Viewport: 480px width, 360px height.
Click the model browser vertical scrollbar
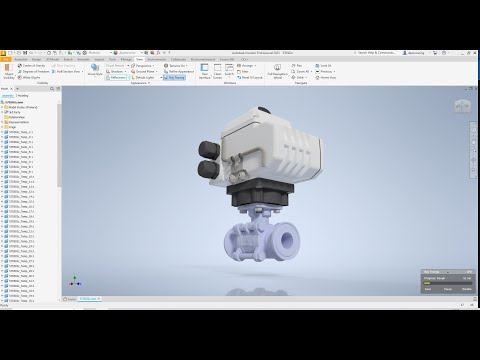click(59, 145)
